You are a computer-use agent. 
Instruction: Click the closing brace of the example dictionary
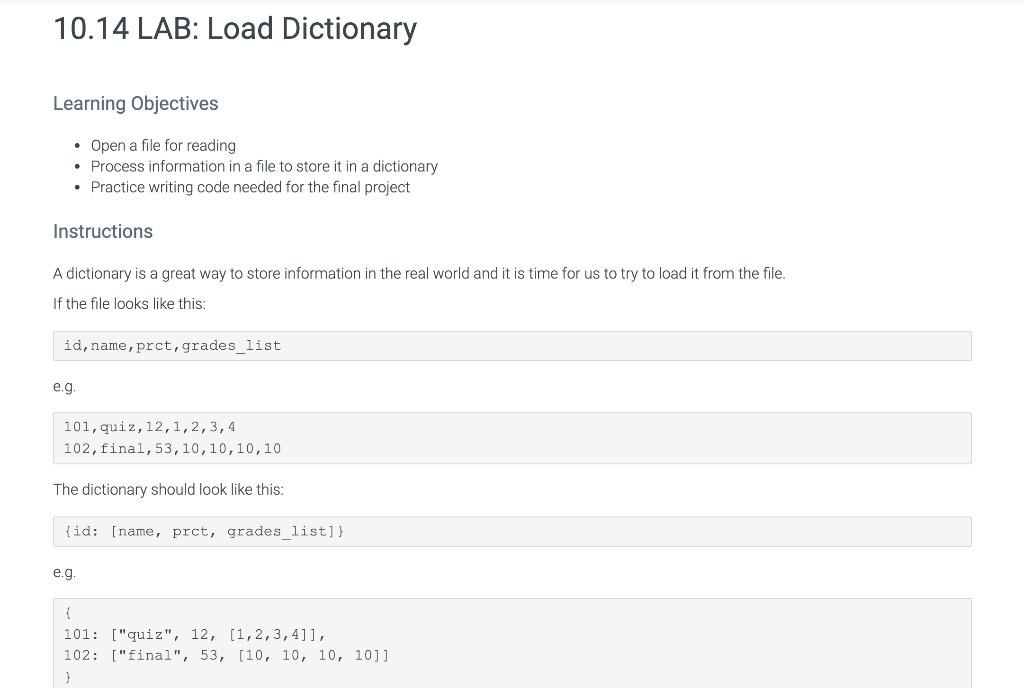[67, 676]
